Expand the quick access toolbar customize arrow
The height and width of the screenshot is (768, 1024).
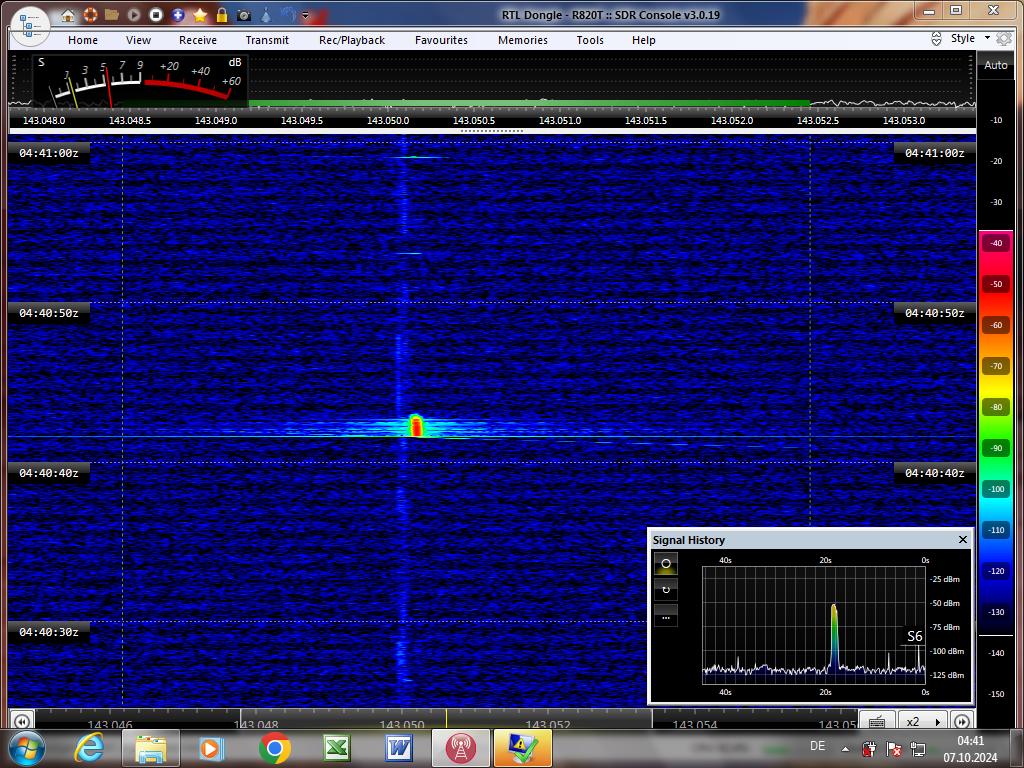tap(305, 15)
